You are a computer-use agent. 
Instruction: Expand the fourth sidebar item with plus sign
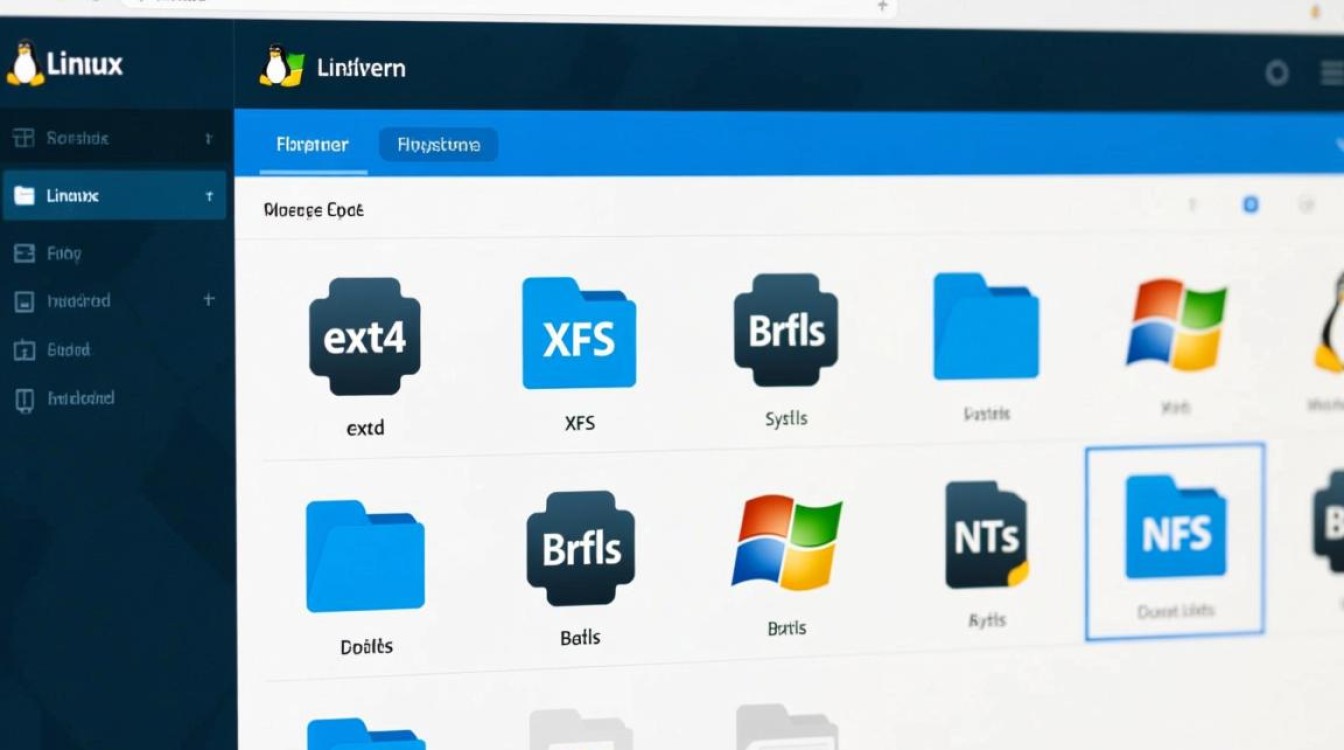click(x=207, y=300)
